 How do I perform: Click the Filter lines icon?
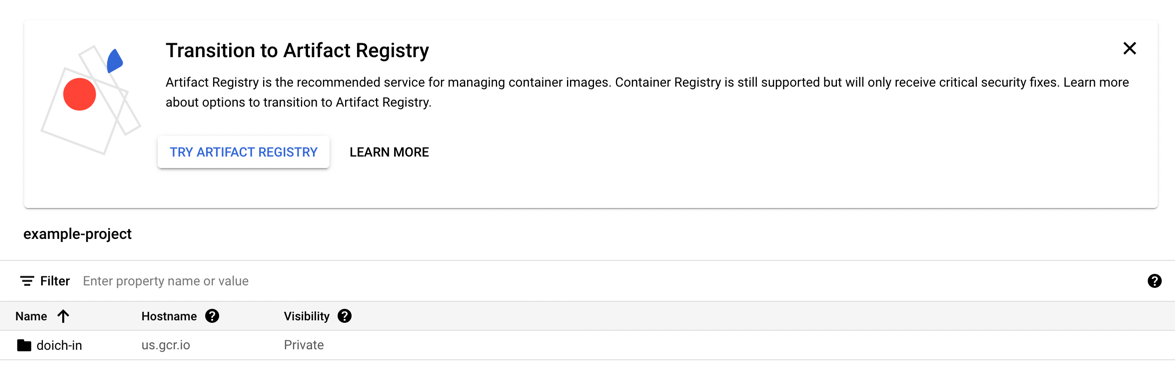pyautogui.click(x=27, y=281)
